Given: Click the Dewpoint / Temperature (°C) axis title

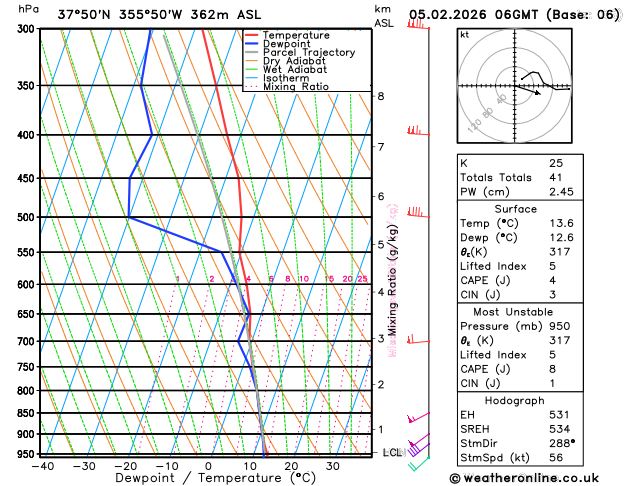Looking at the screenshot, I should coord(215,478).
